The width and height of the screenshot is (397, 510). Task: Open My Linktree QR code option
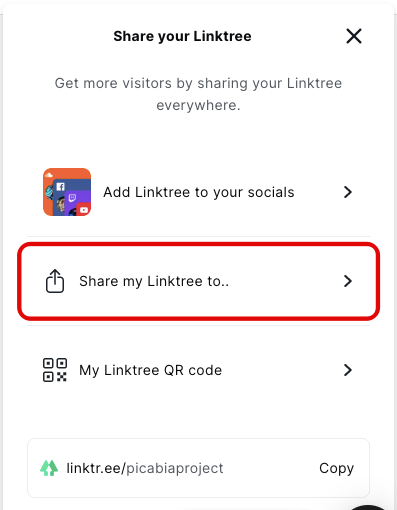point(198,370)
